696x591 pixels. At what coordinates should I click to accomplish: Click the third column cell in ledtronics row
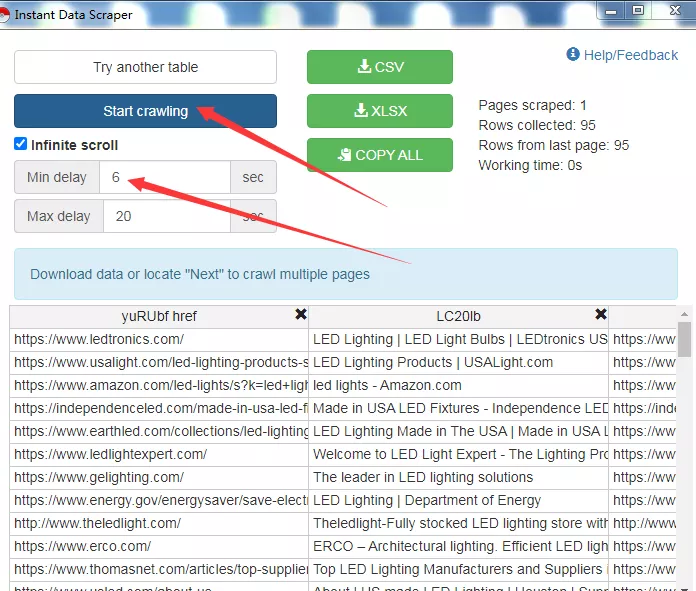(643, 340)
